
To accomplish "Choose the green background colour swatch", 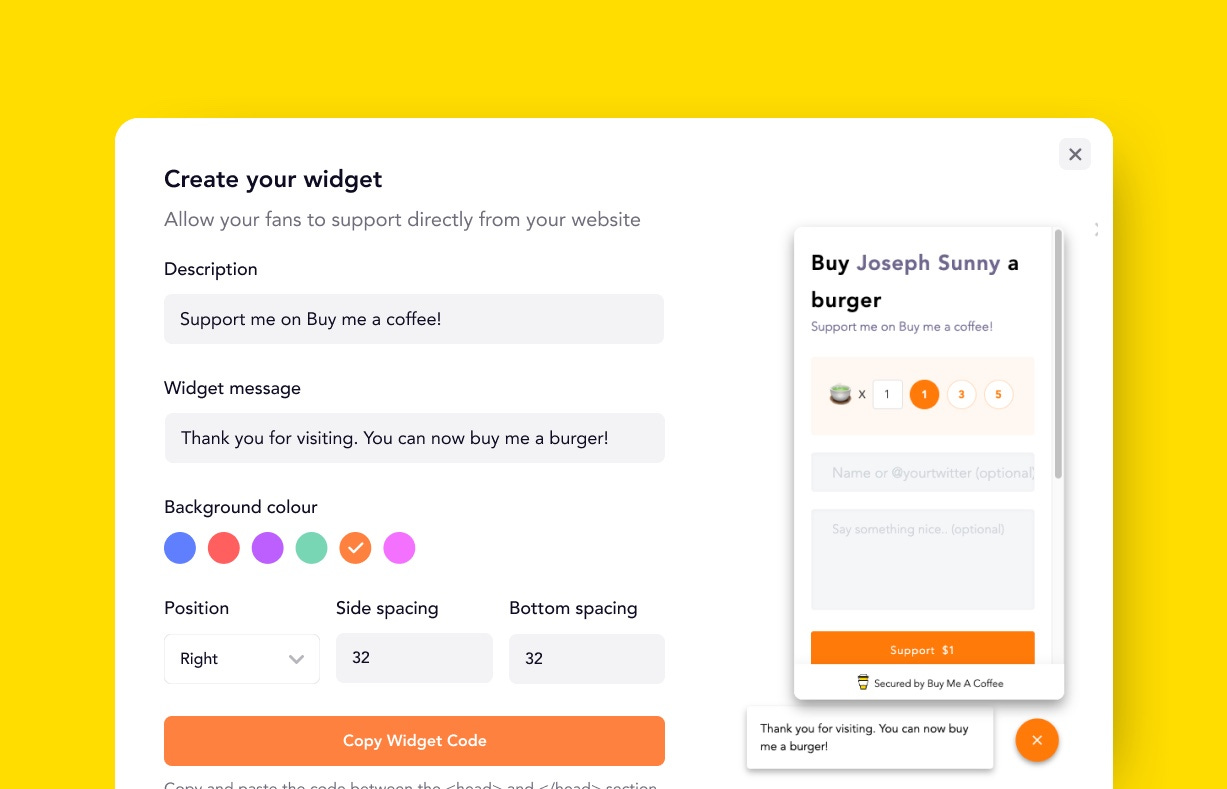I will [x=311, y=548].
